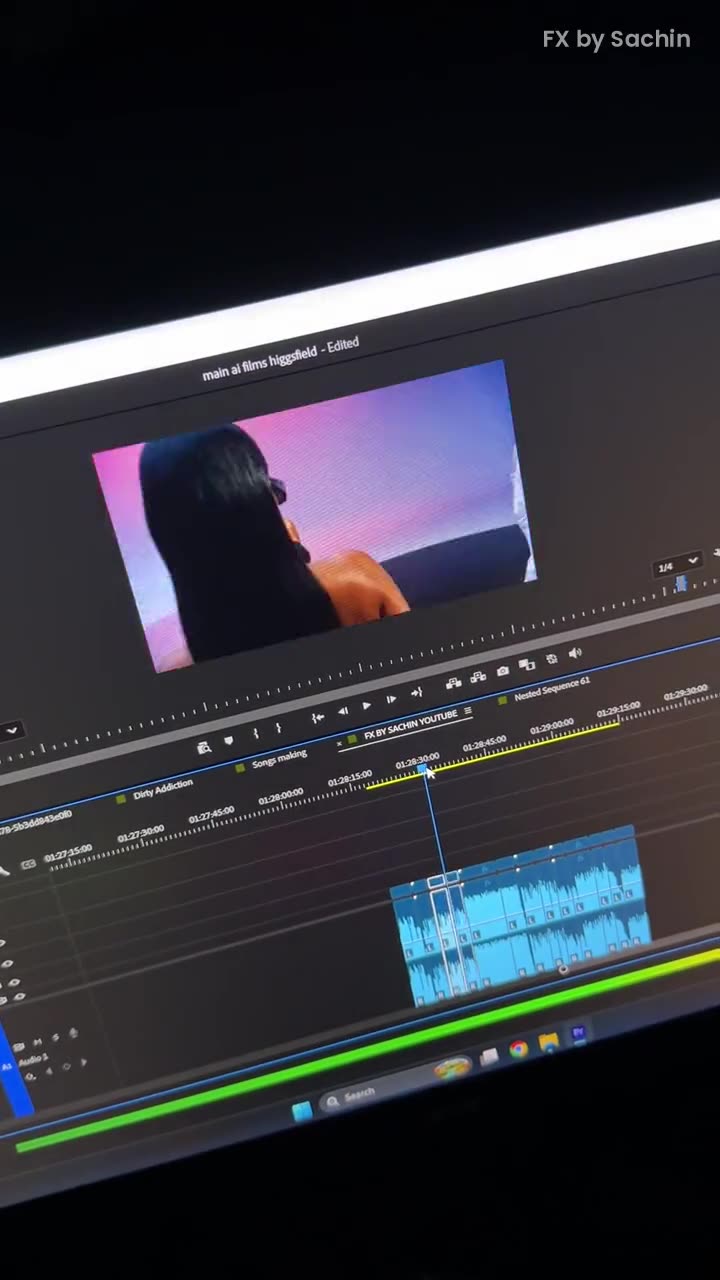
Task: Toggle the lowest video track eye icon
Action: (x=19, y=997)
